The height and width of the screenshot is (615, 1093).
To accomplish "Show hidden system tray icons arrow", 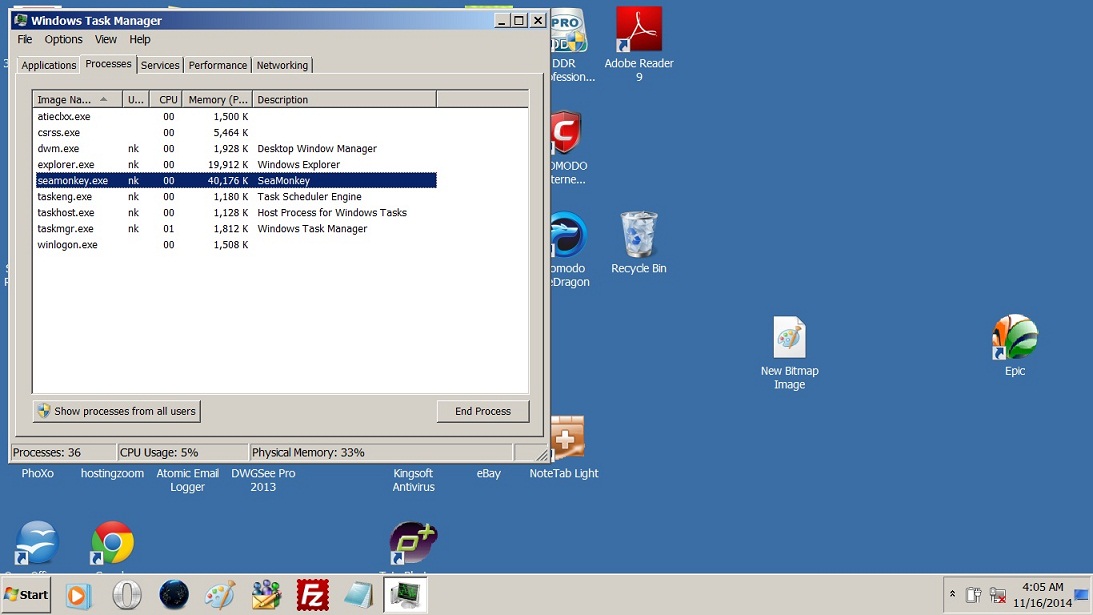I will pos(952,595).
